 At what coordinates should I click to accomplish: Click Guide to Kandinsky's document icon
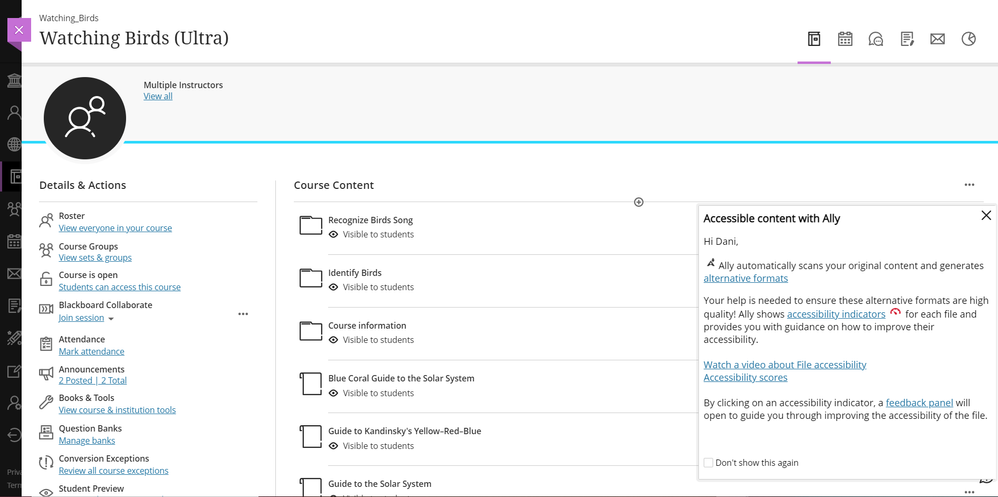coord(311,437)
